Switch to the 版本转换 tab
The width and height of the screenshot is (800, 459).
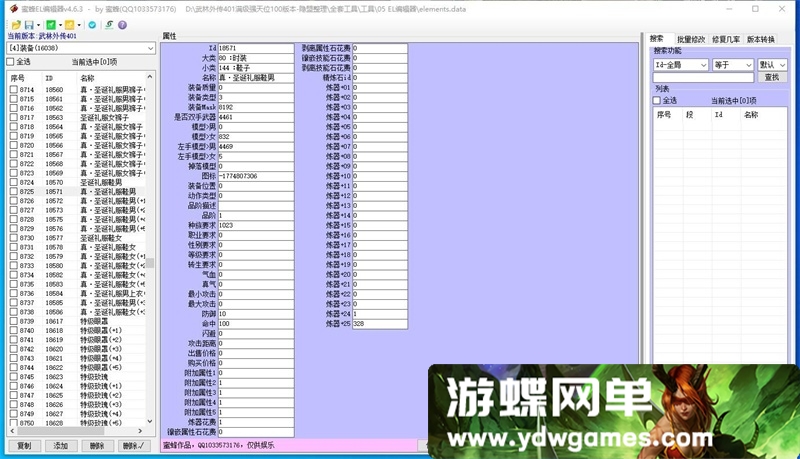pos(761,39)
